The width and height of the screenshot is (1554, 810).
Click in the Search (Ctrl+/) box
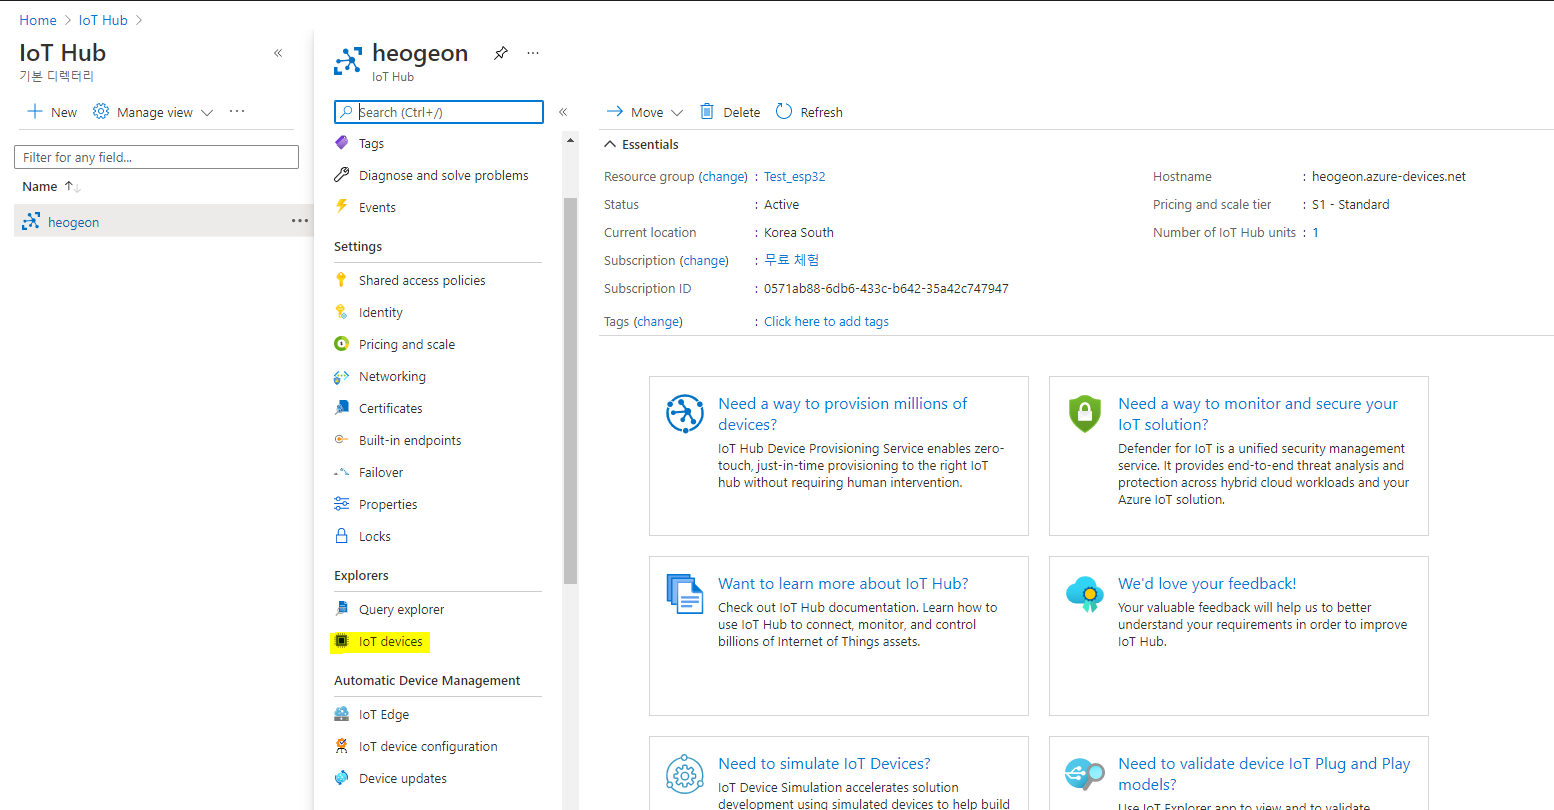(439, 112)
